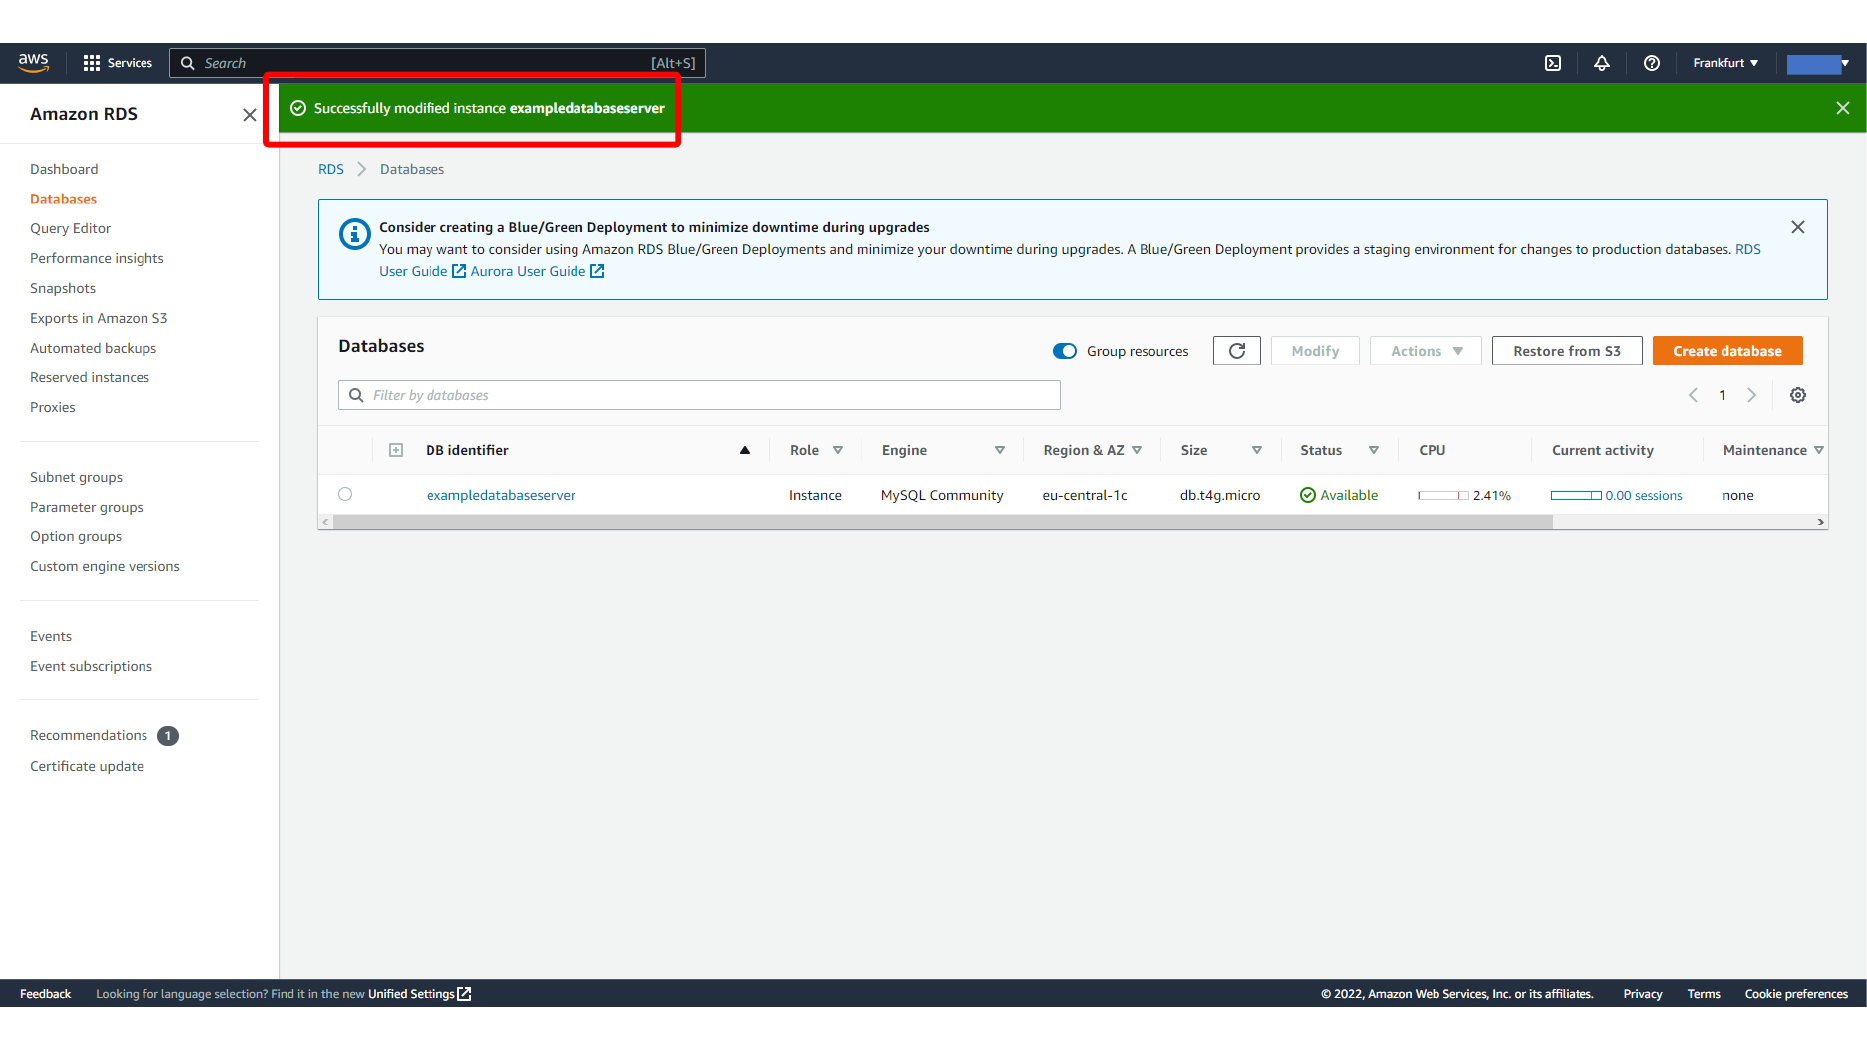Dismiss the green success notification banner
The width and height of the screenshot is (1867, 1050).
[1842, 108]
